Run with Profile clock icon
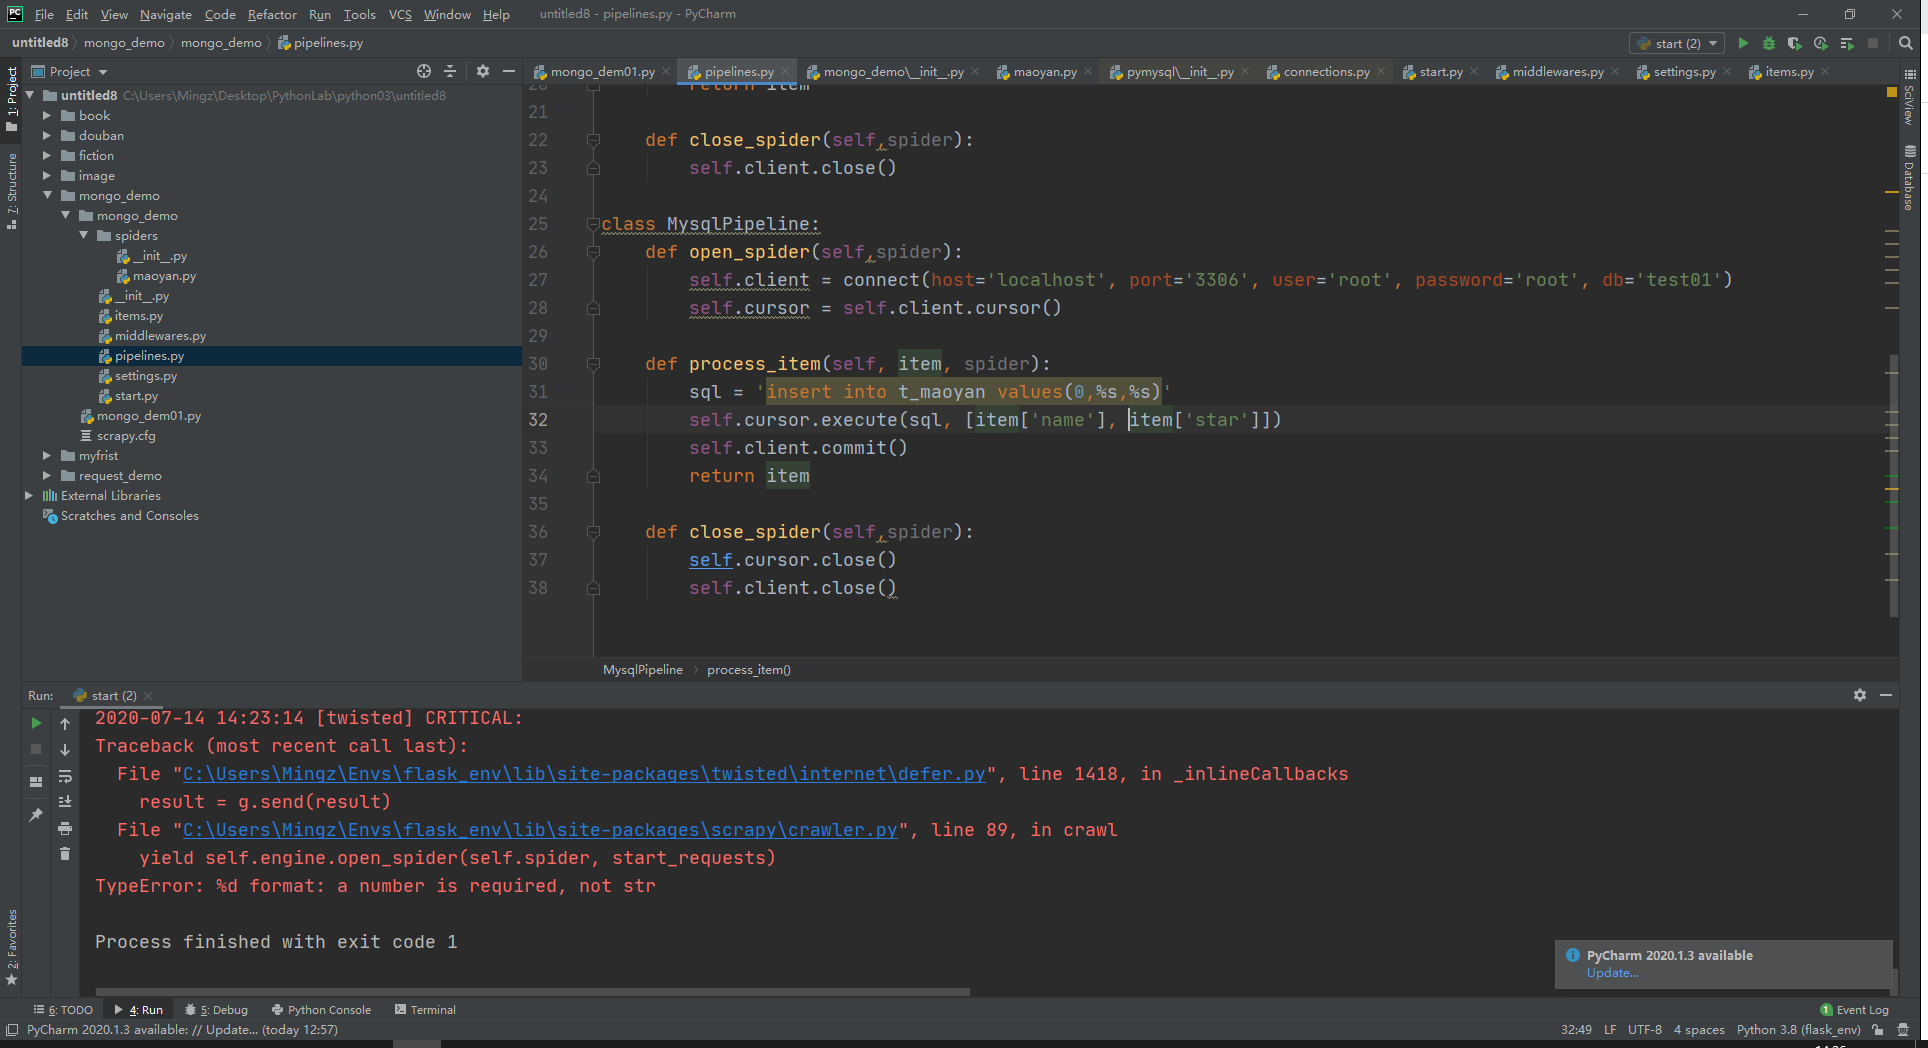The image size is (1928, 1048). point(1821,43)
